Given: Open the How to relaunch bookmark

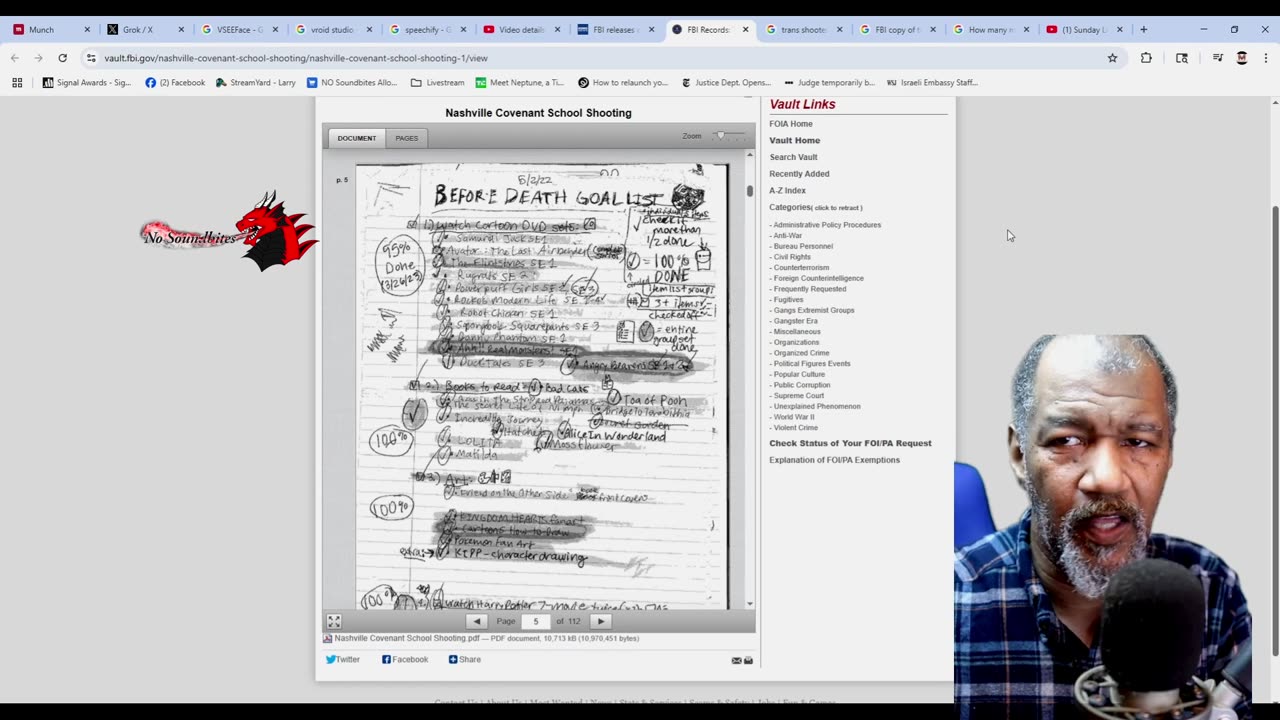Looking at the screenshot, I should tap(622, 82).
